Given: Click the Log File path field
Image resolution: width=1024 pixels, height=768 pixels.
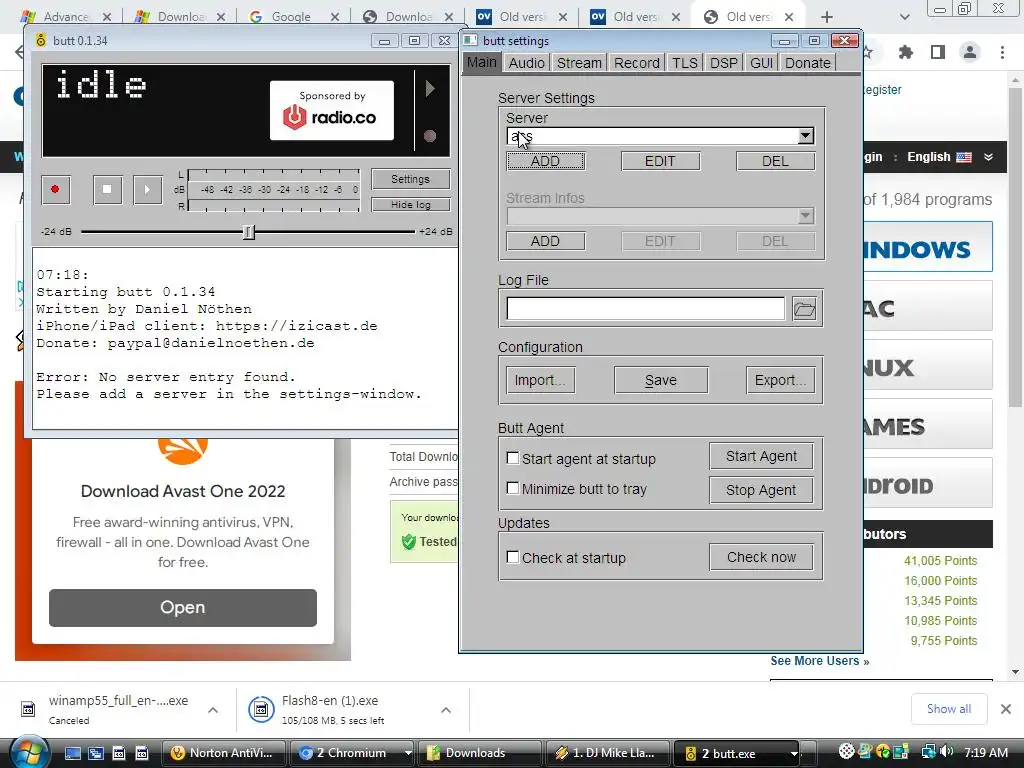Looking at the screenshot, I should tap(645, 308).
